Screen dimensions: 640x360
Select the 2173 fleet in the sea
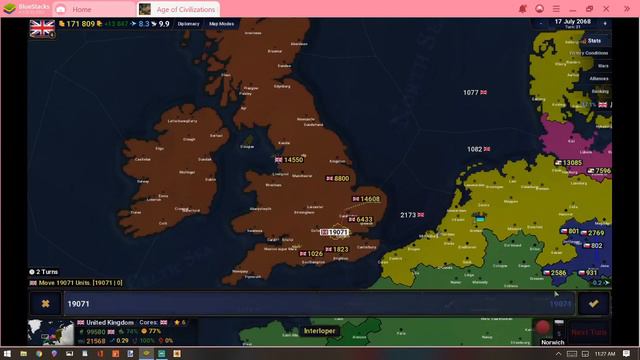coord(412,215)
